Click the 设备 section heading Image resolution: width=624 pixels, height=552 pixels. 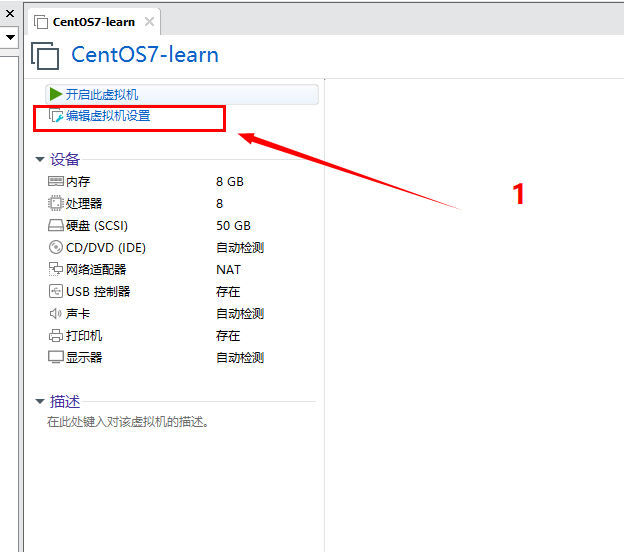point(65,160)
